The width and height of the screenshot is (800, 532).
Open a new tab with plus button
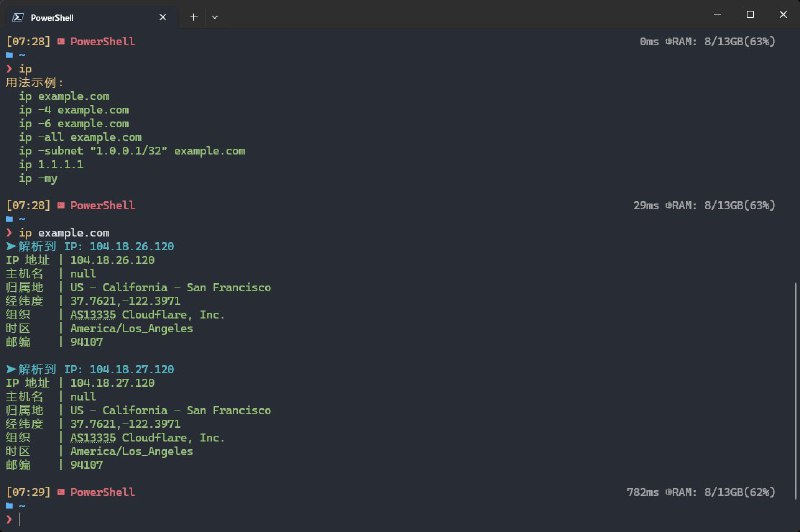click(x=194, y=17)
